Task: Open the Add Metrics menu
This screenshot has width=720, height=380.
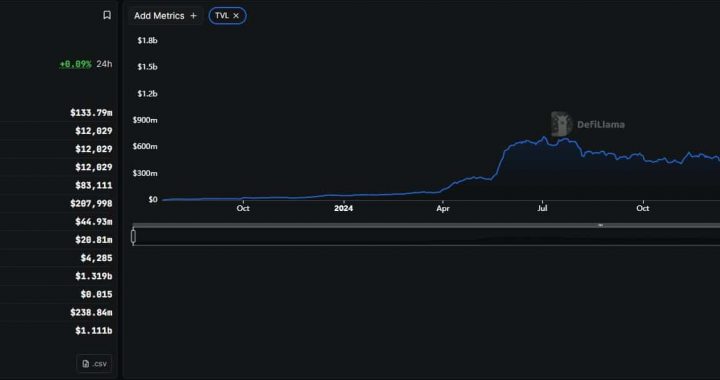Action: click(165, 16)
